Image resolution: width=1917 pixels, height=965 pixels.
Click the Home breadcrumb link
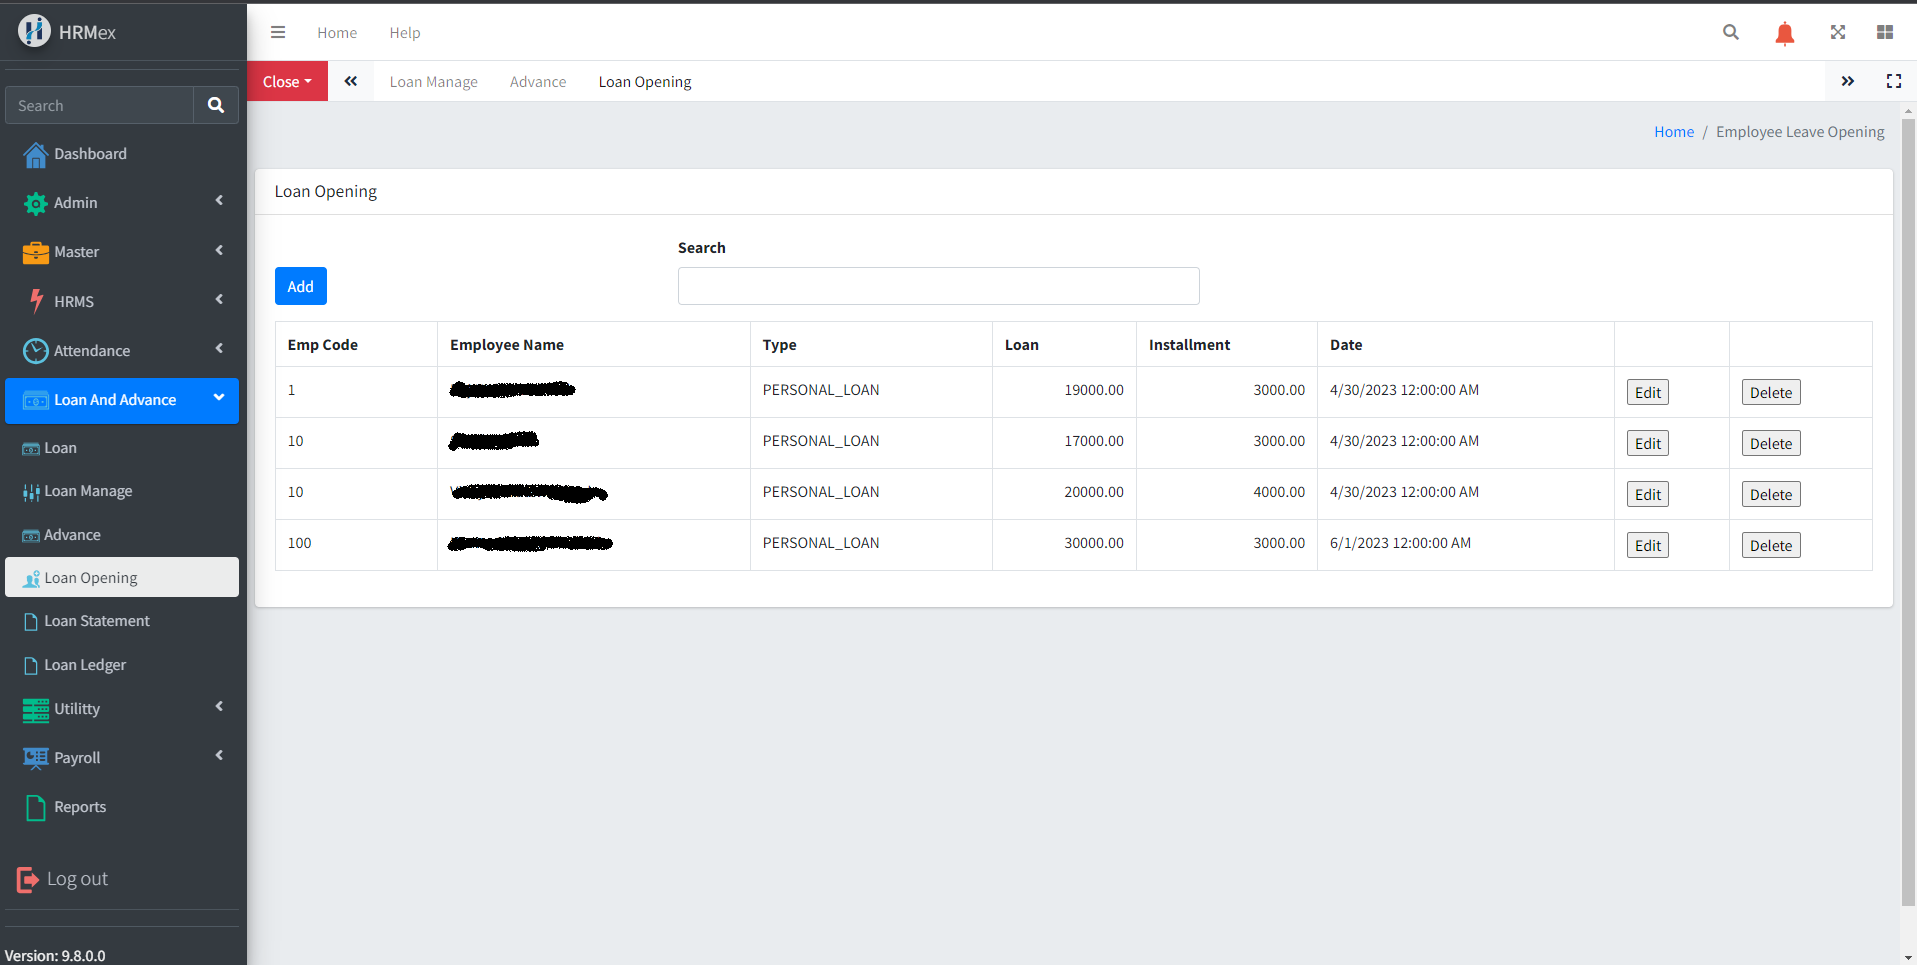pos(1673,132)
